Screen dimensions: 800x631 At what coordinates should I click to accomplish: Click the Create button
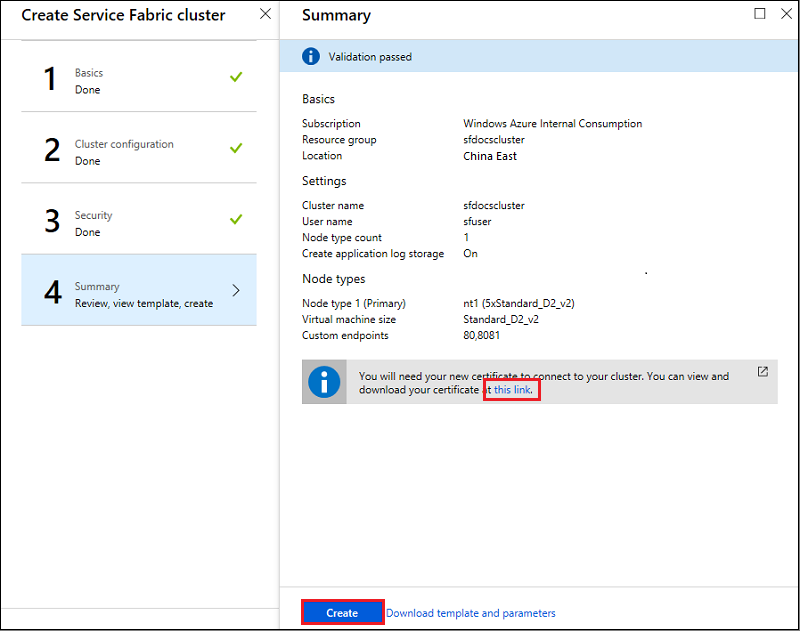point(342,612)
